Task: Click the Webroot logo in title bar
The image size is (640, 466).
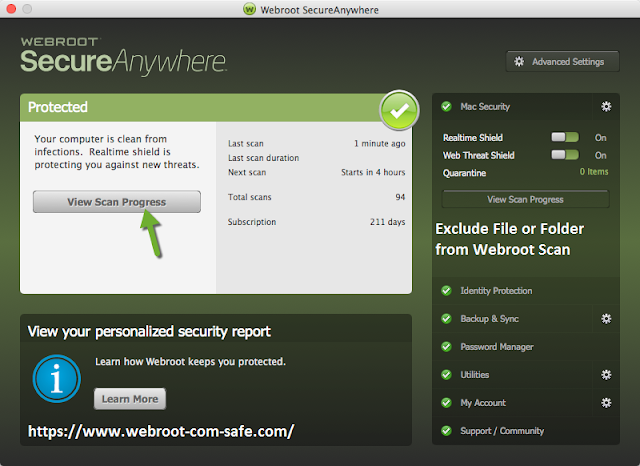Action: (x=249, y=9)
